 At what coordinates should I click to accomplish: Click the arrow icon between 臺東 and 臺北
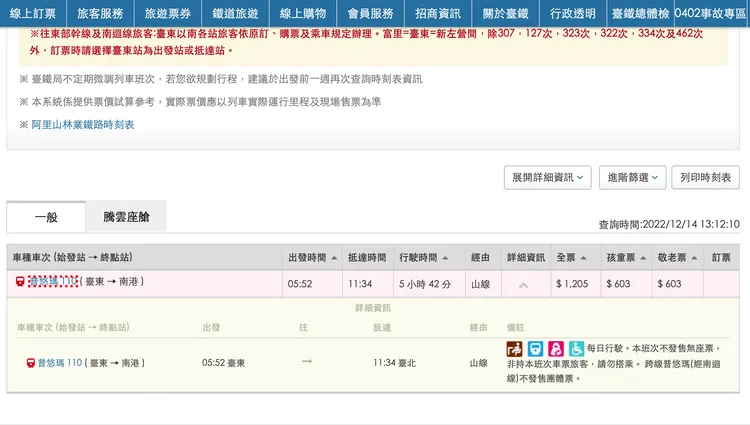pos(307,361)
